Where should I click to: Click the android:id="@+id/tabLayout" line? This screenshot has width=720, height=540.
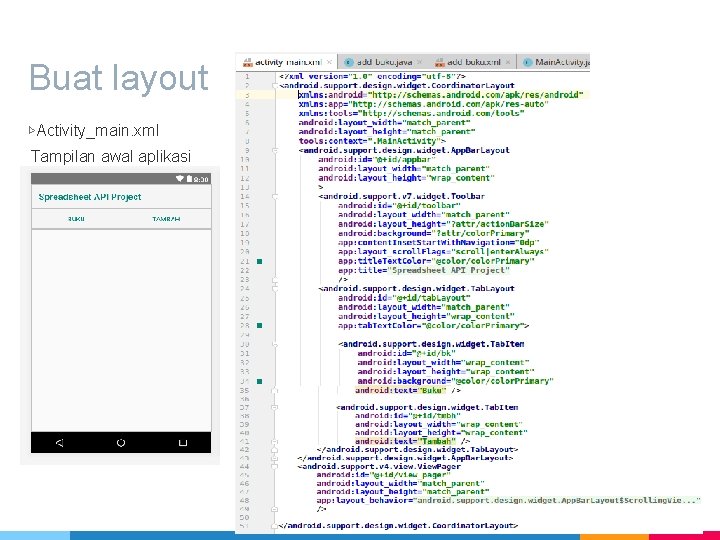(x=405, y=298)
